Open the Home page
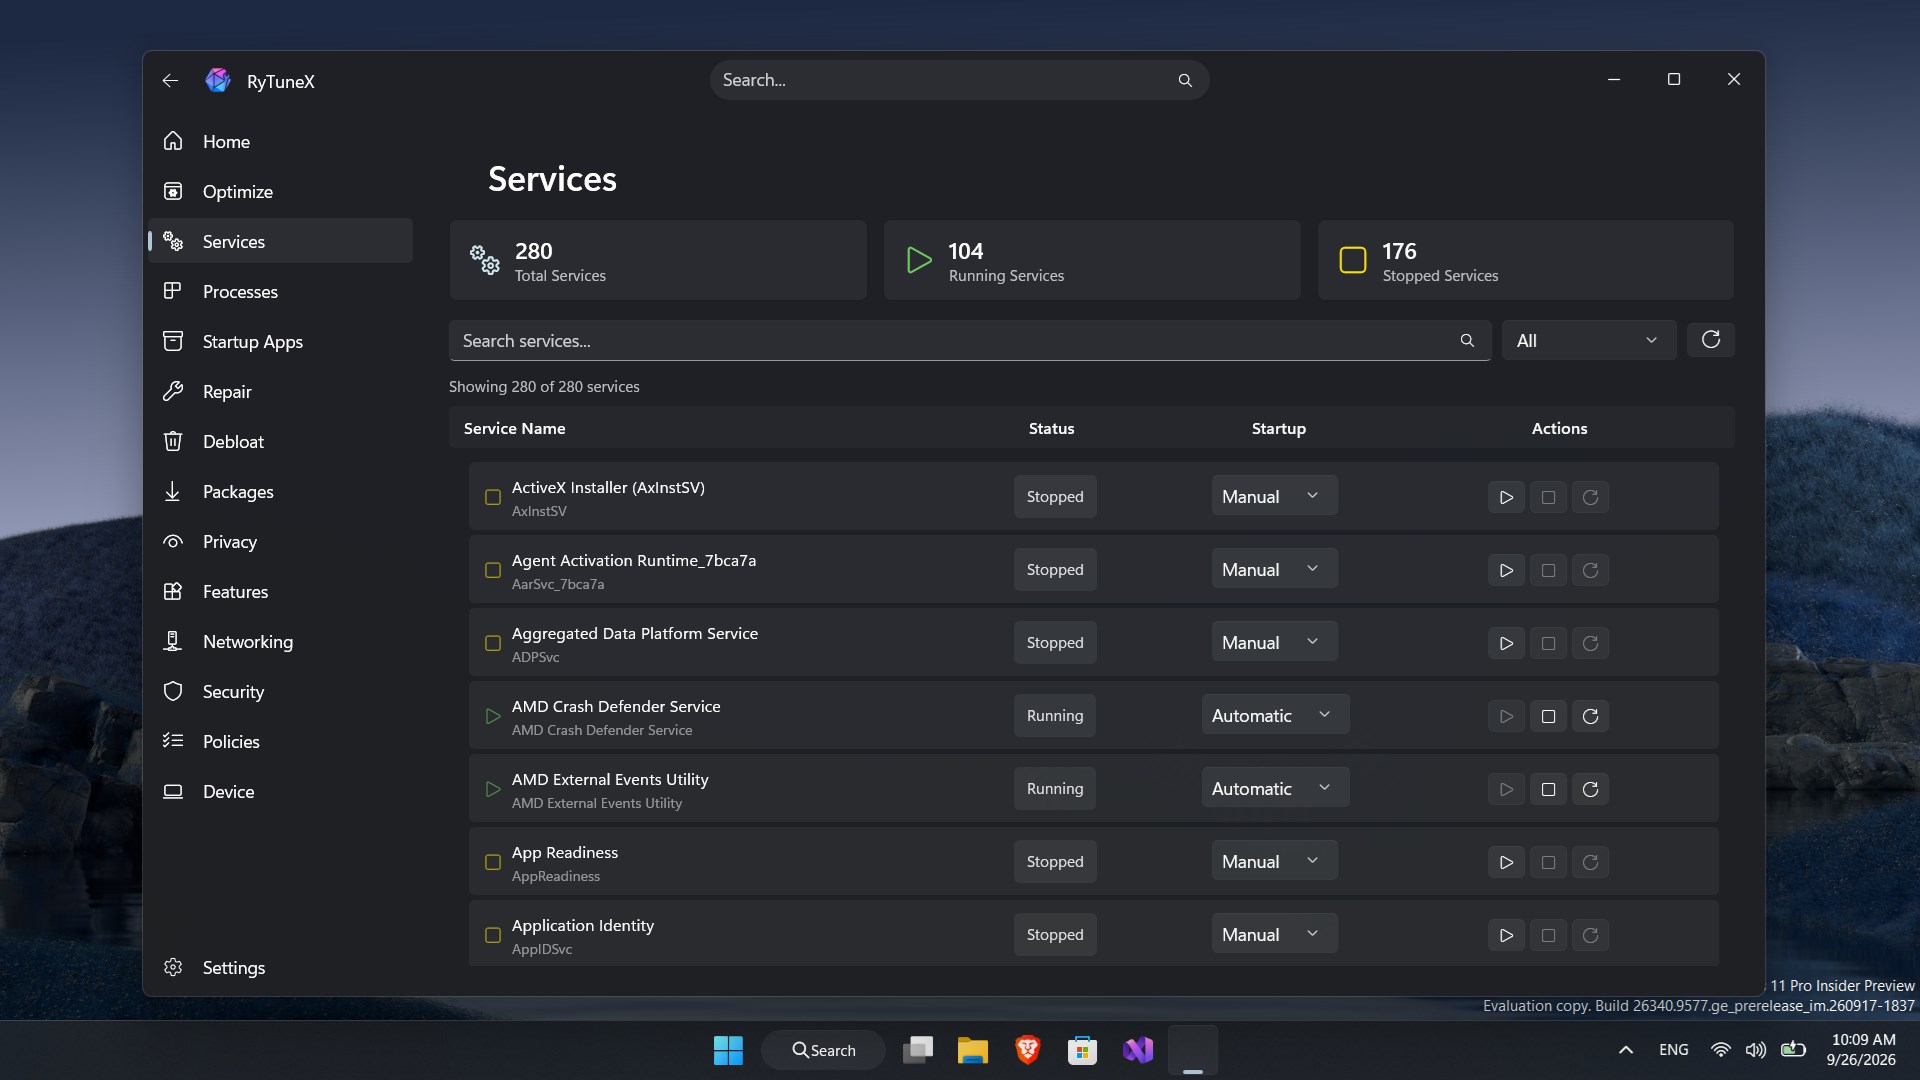Viewport: 1920px width, 1080px height. point(280,141)
